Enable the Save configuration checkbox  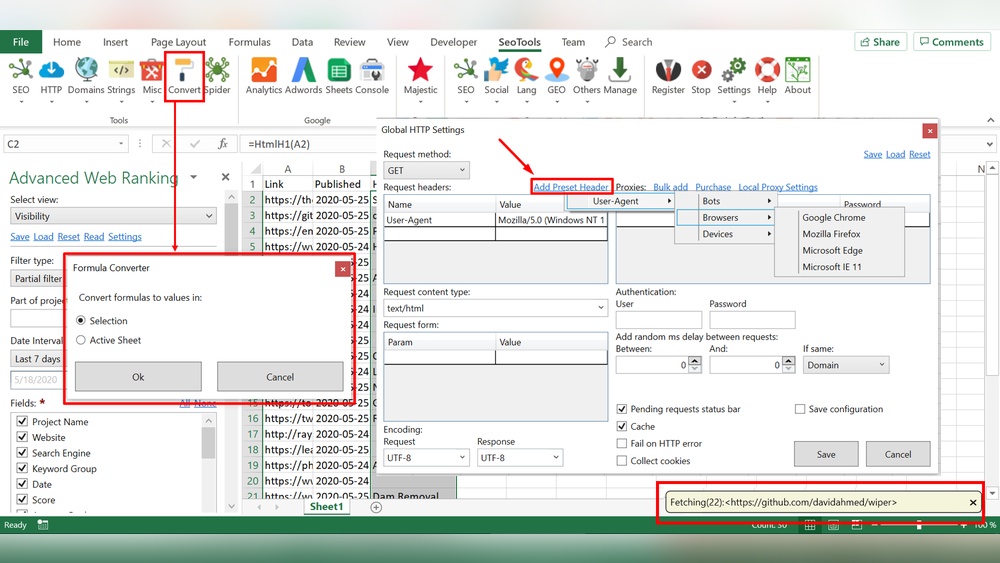(x=800, y=409)
